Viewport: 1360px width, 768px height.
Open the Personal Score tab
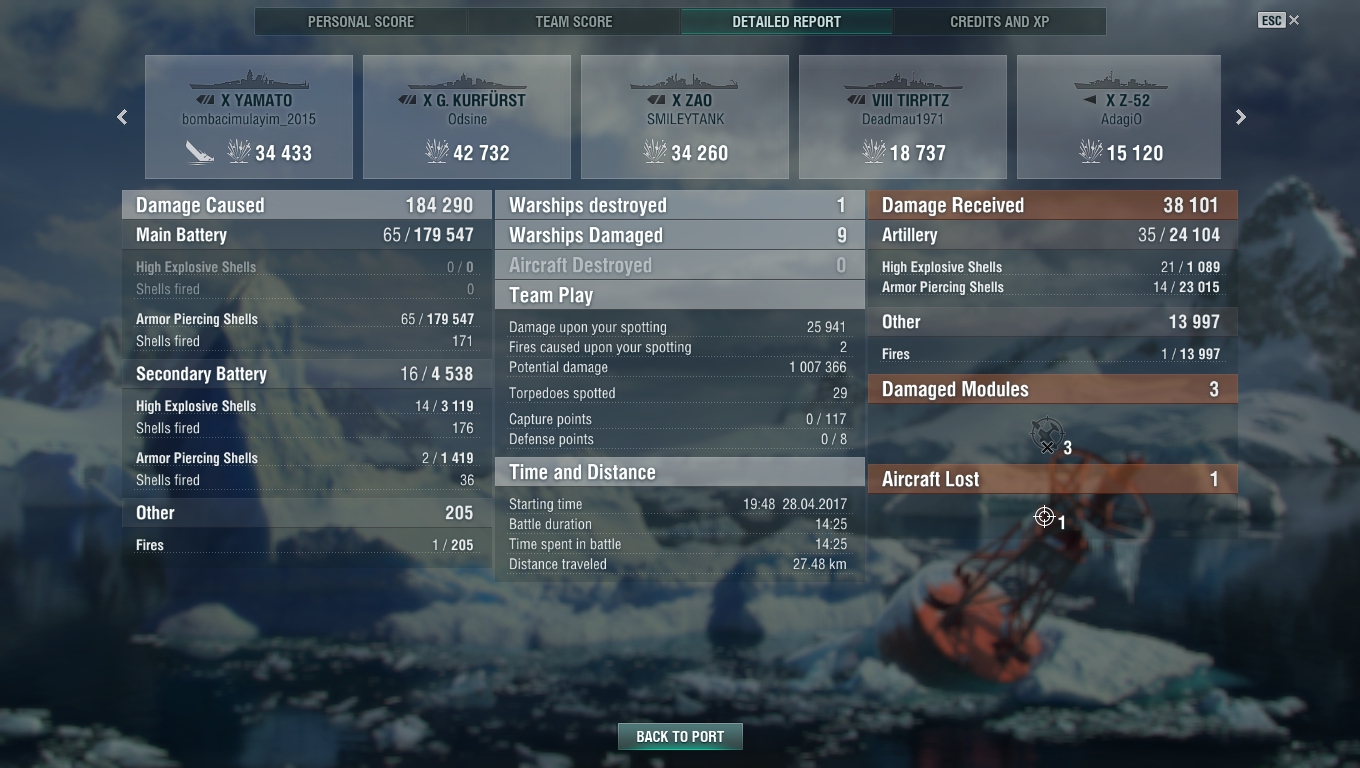point(361,21)
